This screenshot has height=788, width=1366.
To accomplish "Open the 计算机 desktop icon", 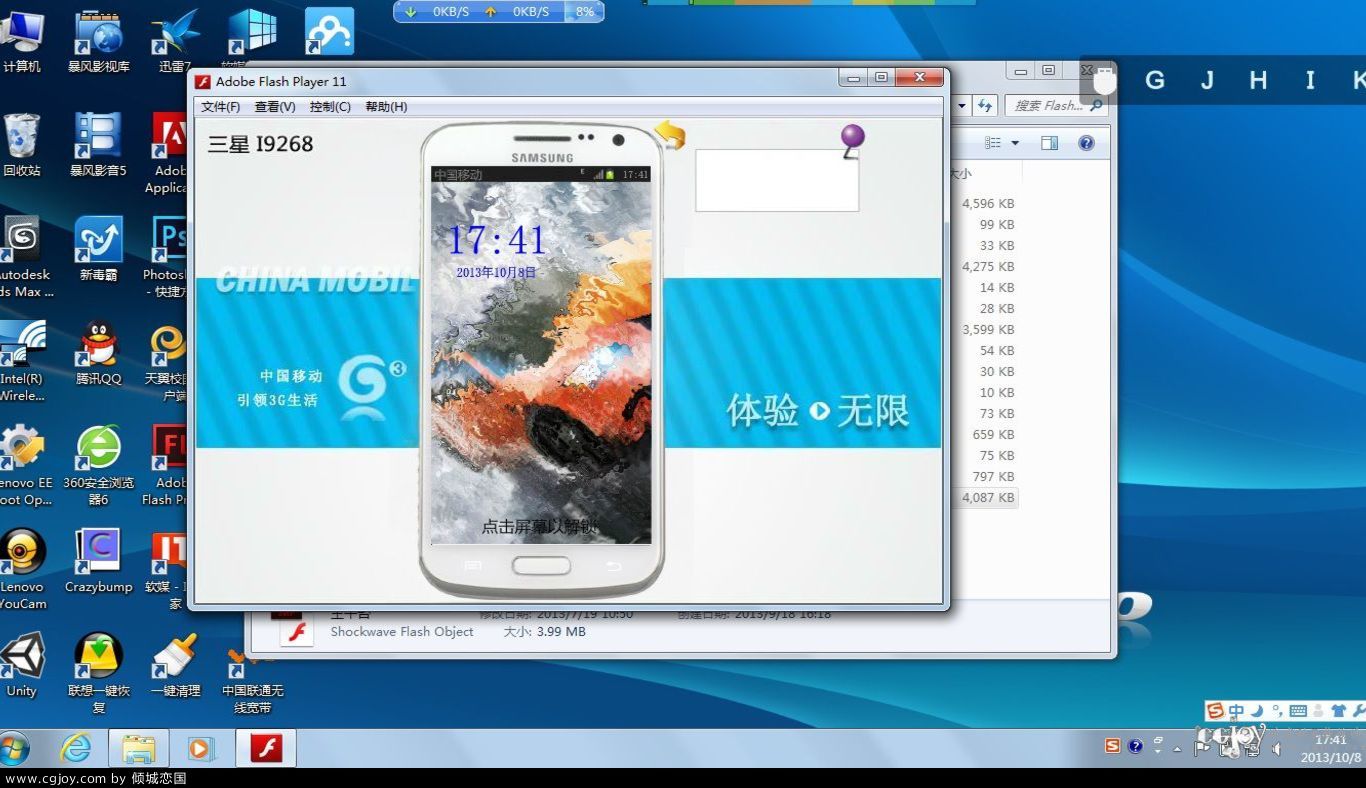I will [x=22, y=42].
